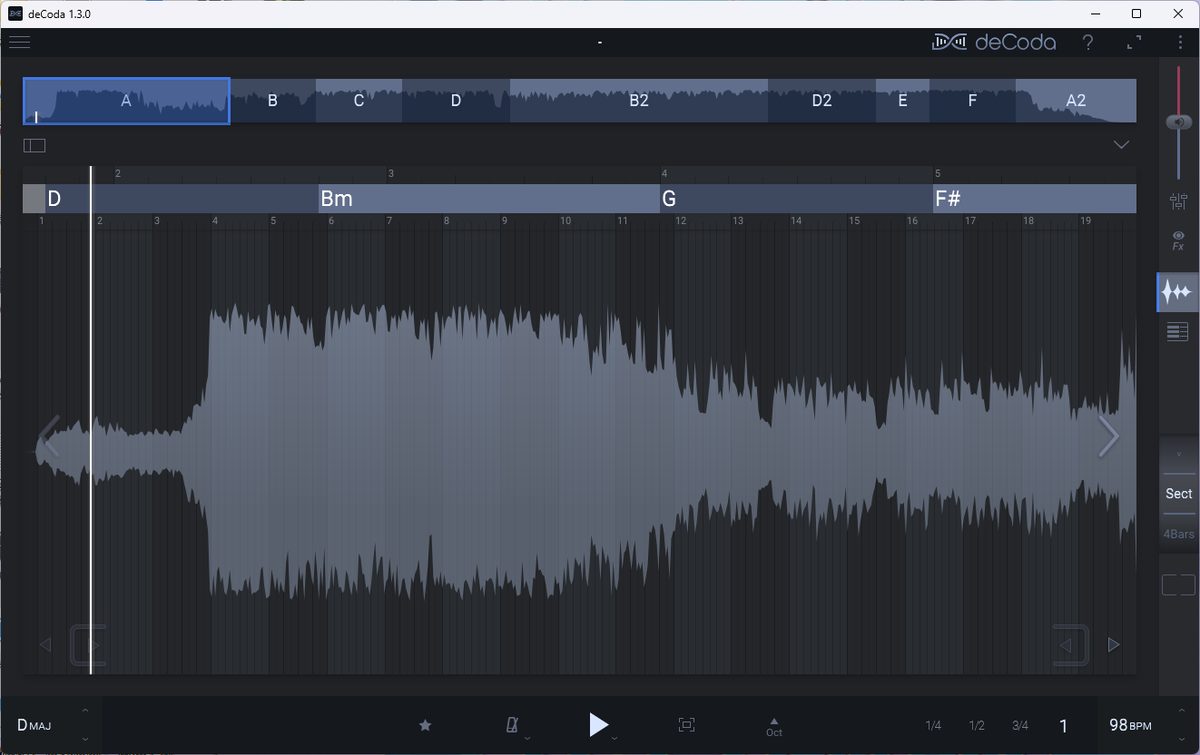The image size is (1200, 755).
Task: Select the D chord block
Action: (x=181, y=198)
